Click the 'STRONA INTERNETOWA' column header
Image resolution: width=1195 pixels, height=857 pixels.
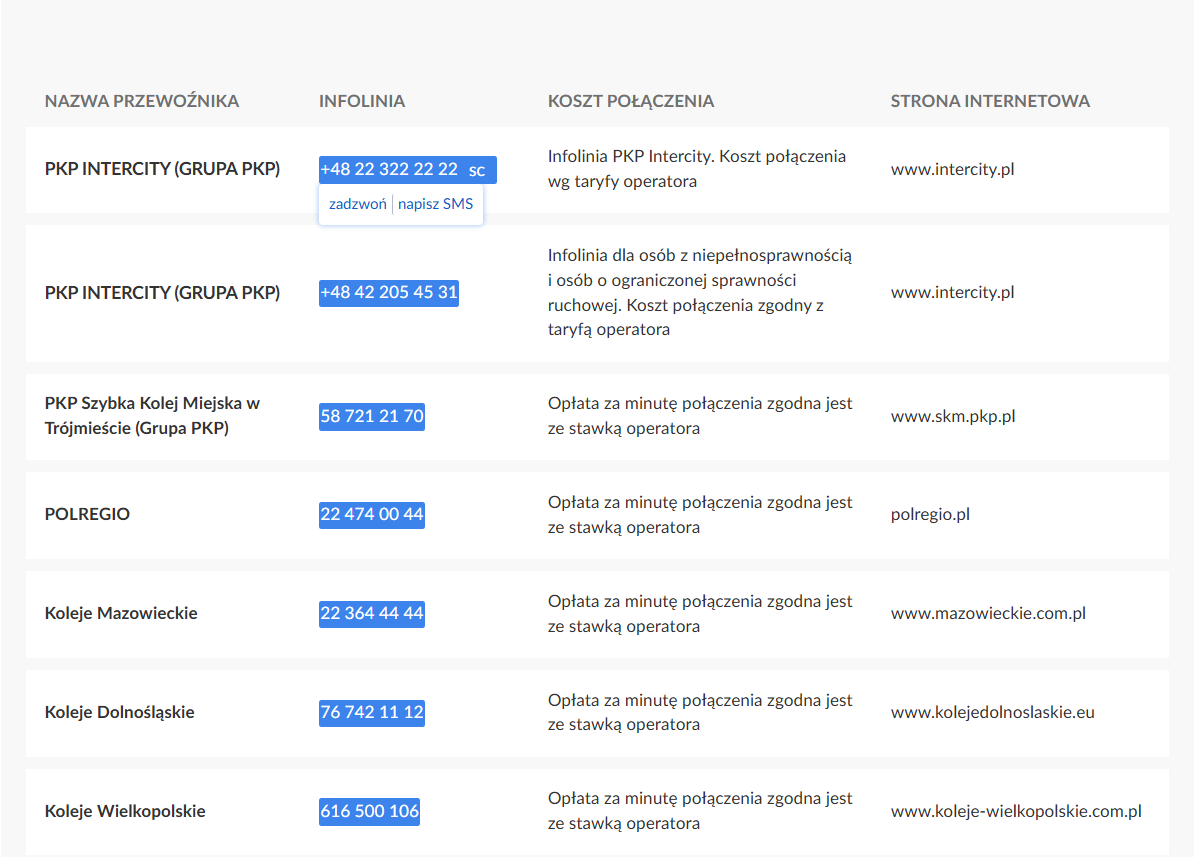(x=990, y=101)
